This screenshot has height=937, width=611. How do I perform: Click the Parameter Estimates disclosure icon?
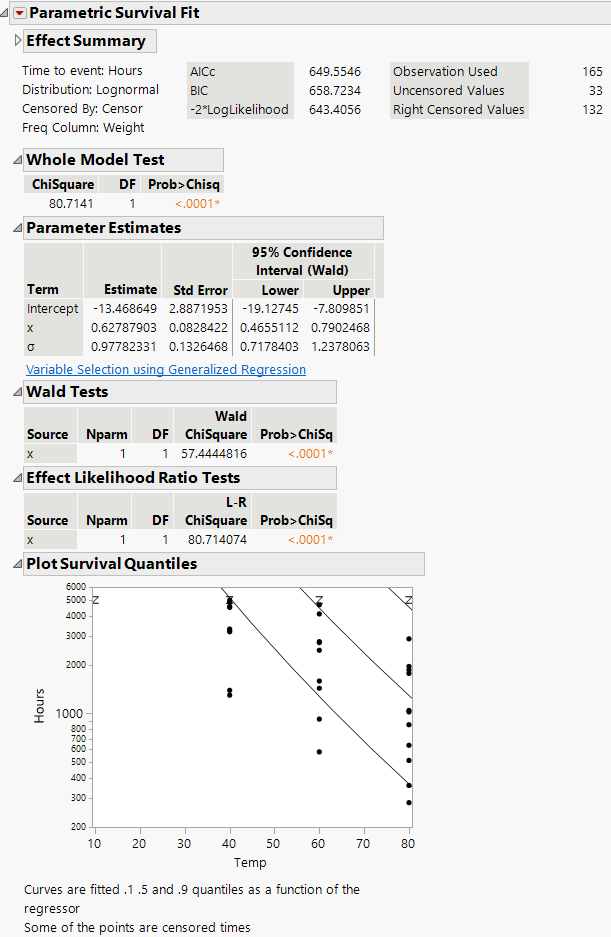pyautogui.click(x=16, y=227)
